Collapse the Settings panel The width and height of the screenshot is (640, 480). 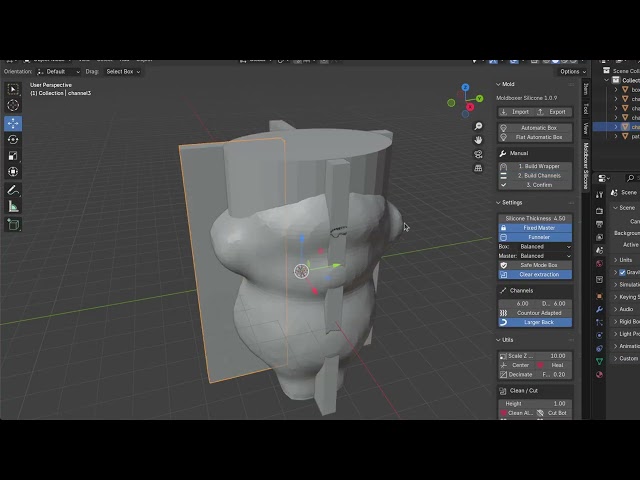(x=498, y=203)
